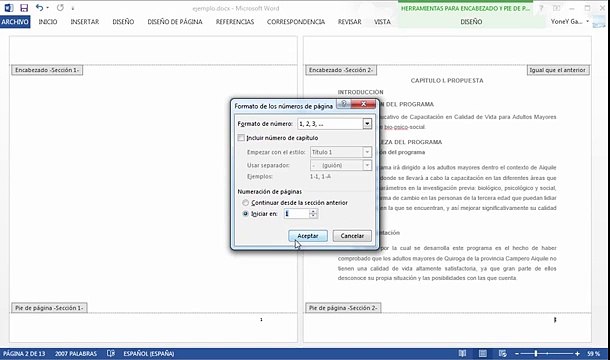Screen dimensions: 610x360
Task: Open the Undo history dropdown arrow
Action: click(48, 8)
